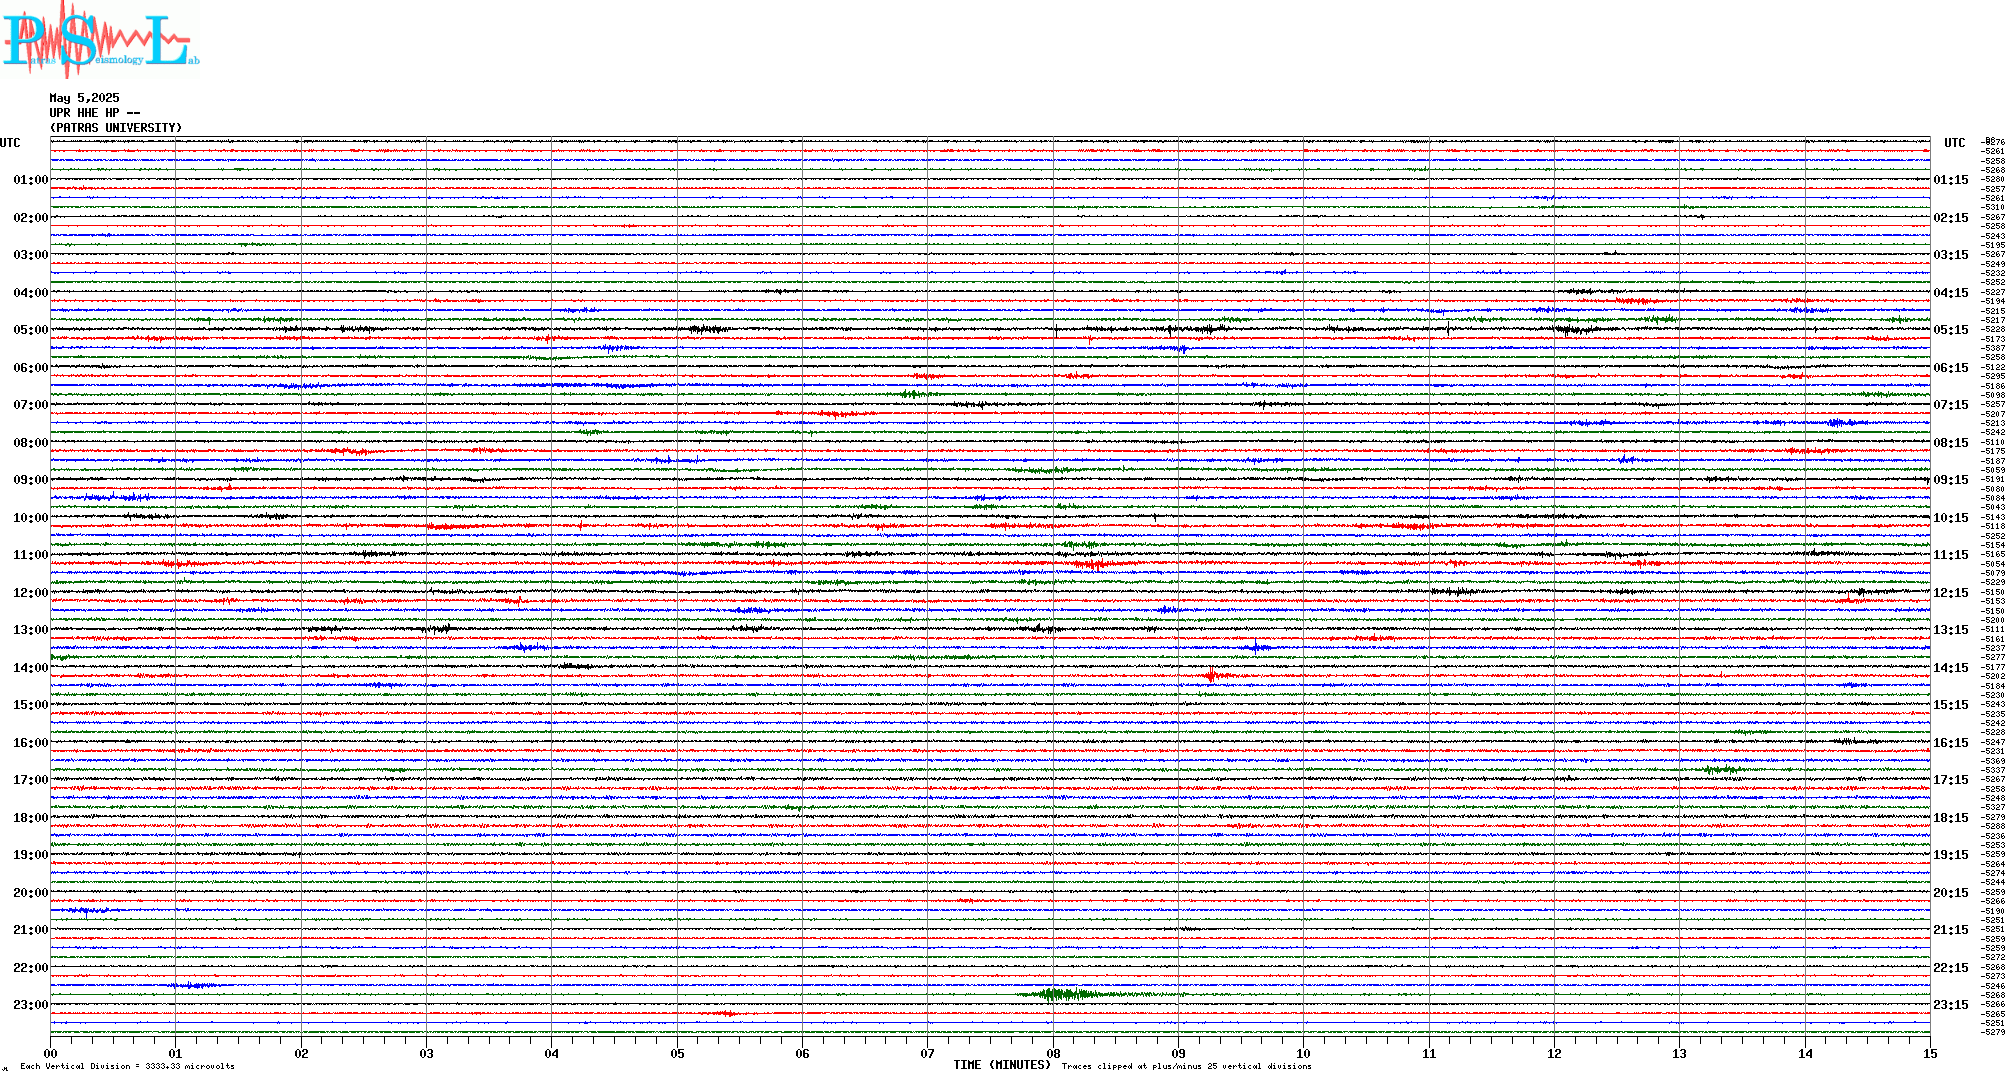
Task: Click the 21:15 end-time label
Action: coord(1951,930)
